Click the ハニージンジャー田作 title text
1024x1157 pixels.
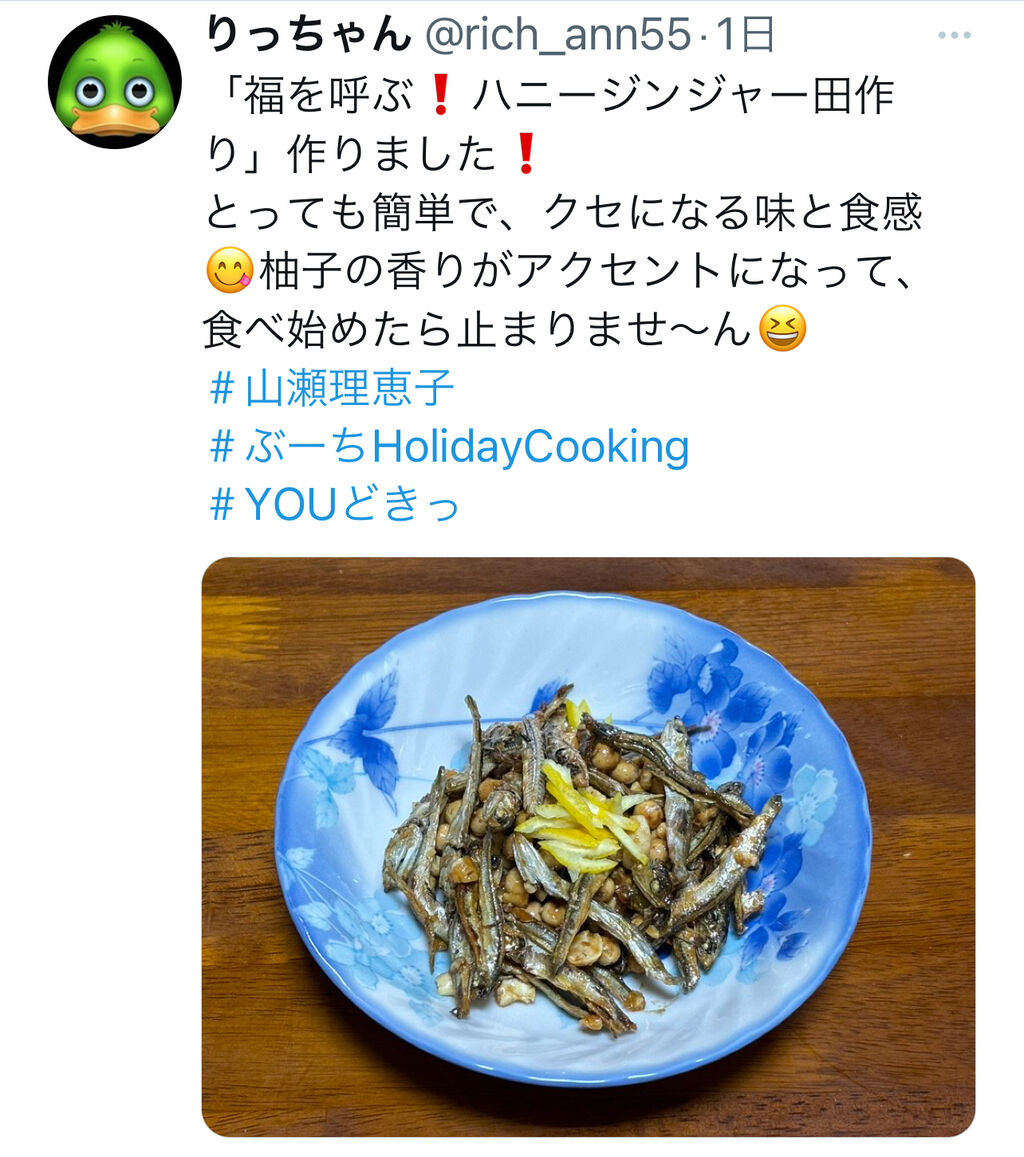click(683, 96)
